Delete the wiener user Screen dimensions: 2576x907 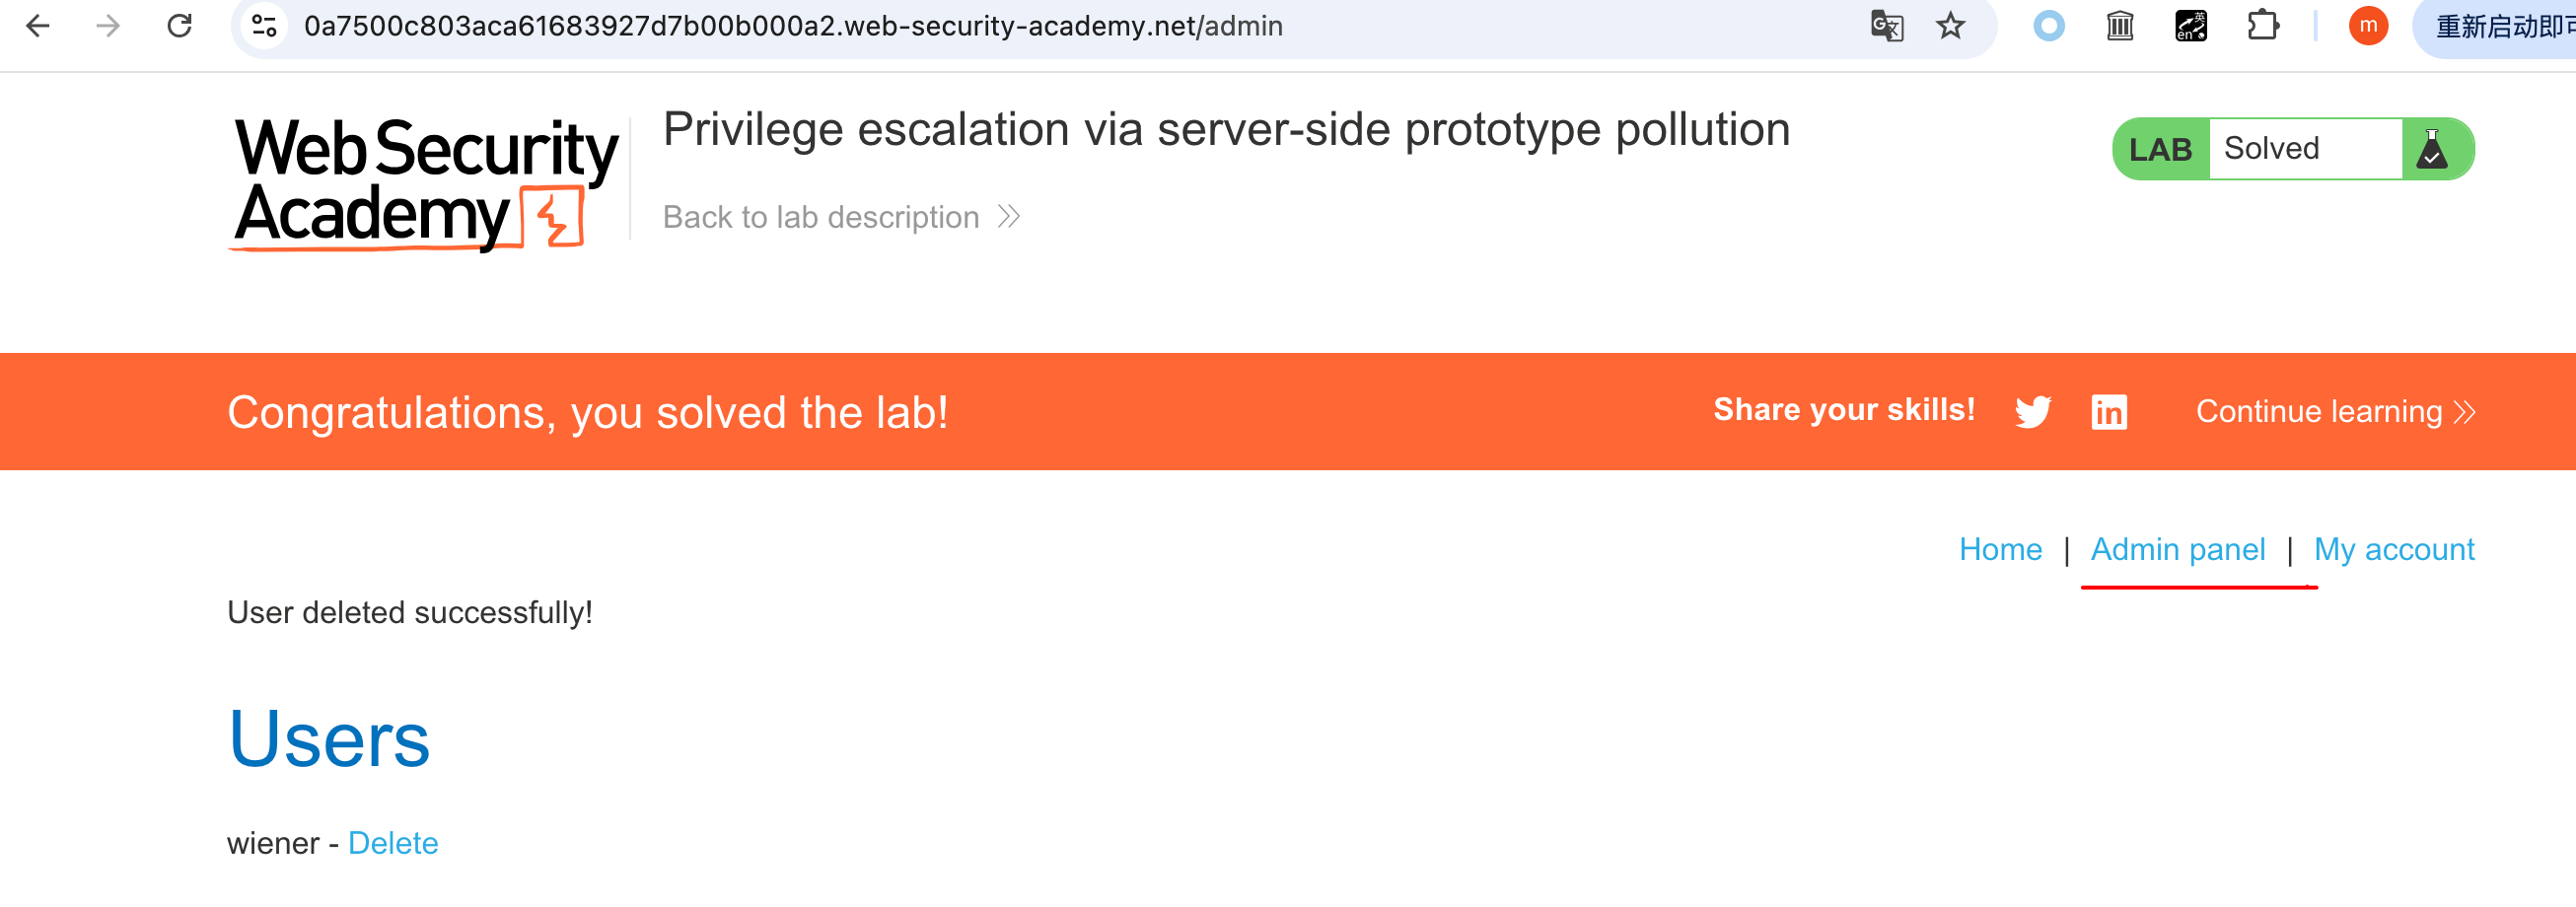coord(393,842)
